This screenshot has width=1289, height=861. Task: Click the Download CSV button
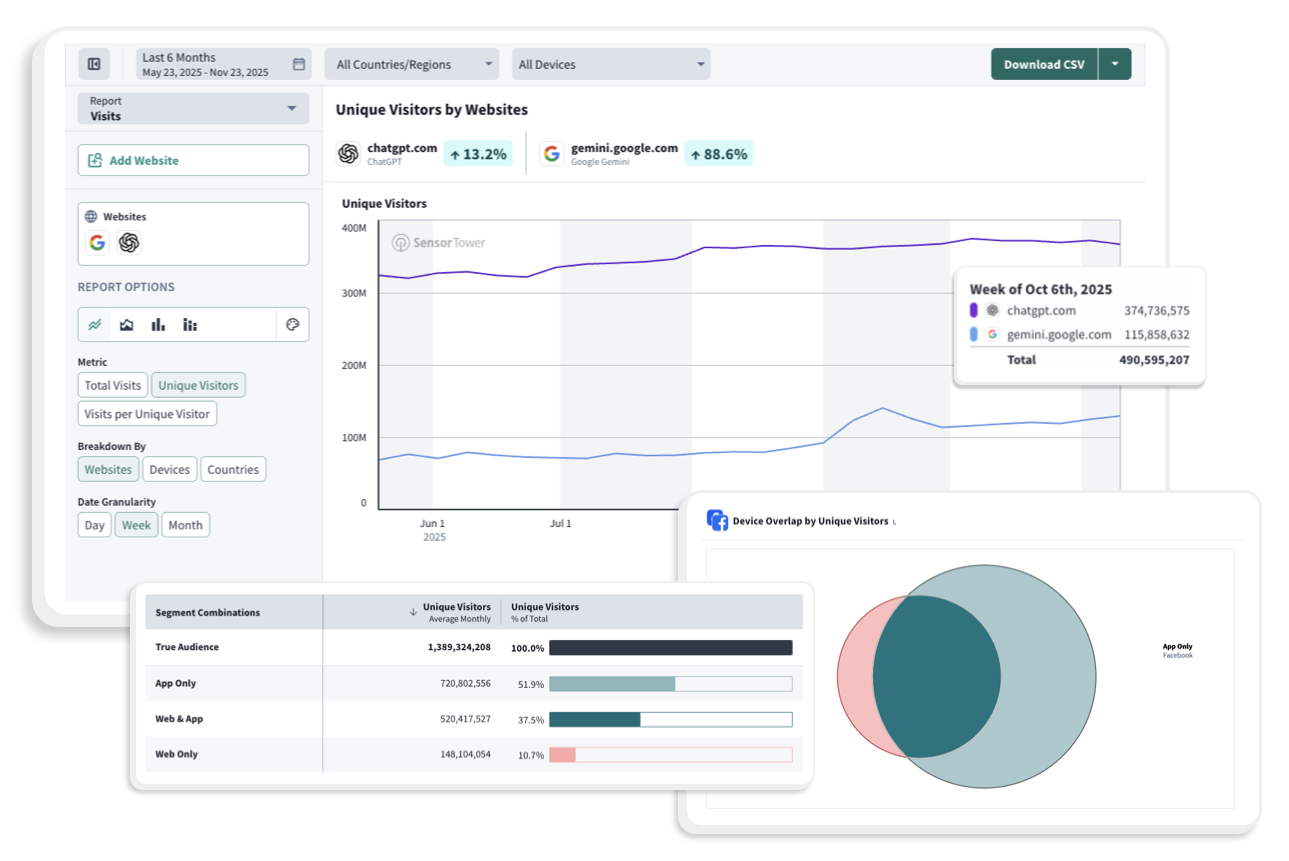[x=1043, y=63]
